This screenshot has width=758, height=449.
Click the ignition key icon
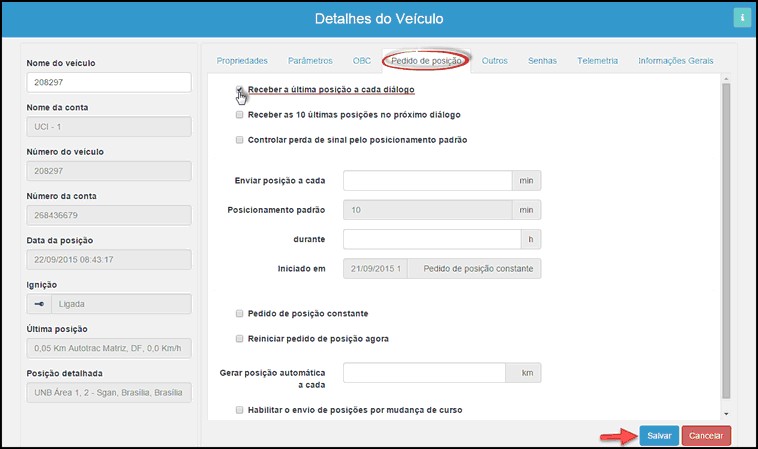click(x=39, y=304)
